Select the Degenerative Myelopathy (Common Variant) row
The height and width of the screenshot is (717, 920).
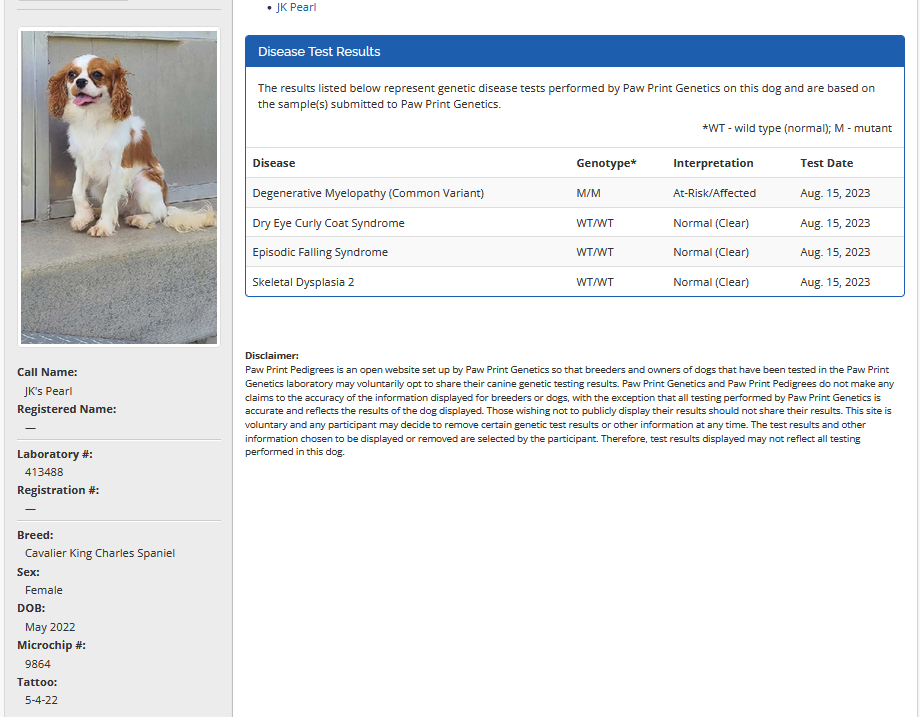coord(368,193)
